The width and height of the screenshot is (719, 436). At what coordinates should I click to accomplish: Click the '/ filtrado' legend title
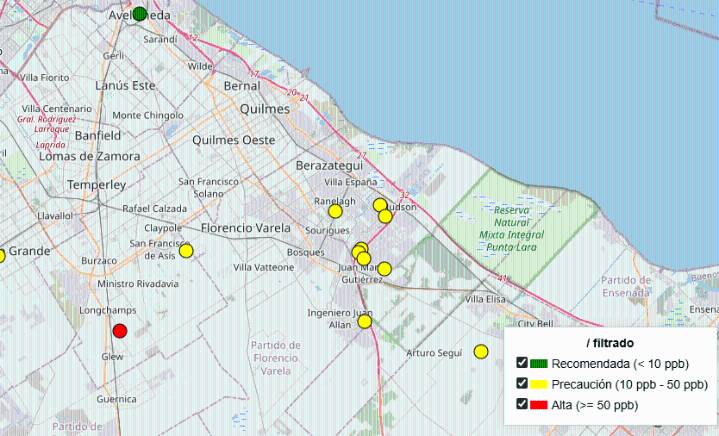coord(610,343)
